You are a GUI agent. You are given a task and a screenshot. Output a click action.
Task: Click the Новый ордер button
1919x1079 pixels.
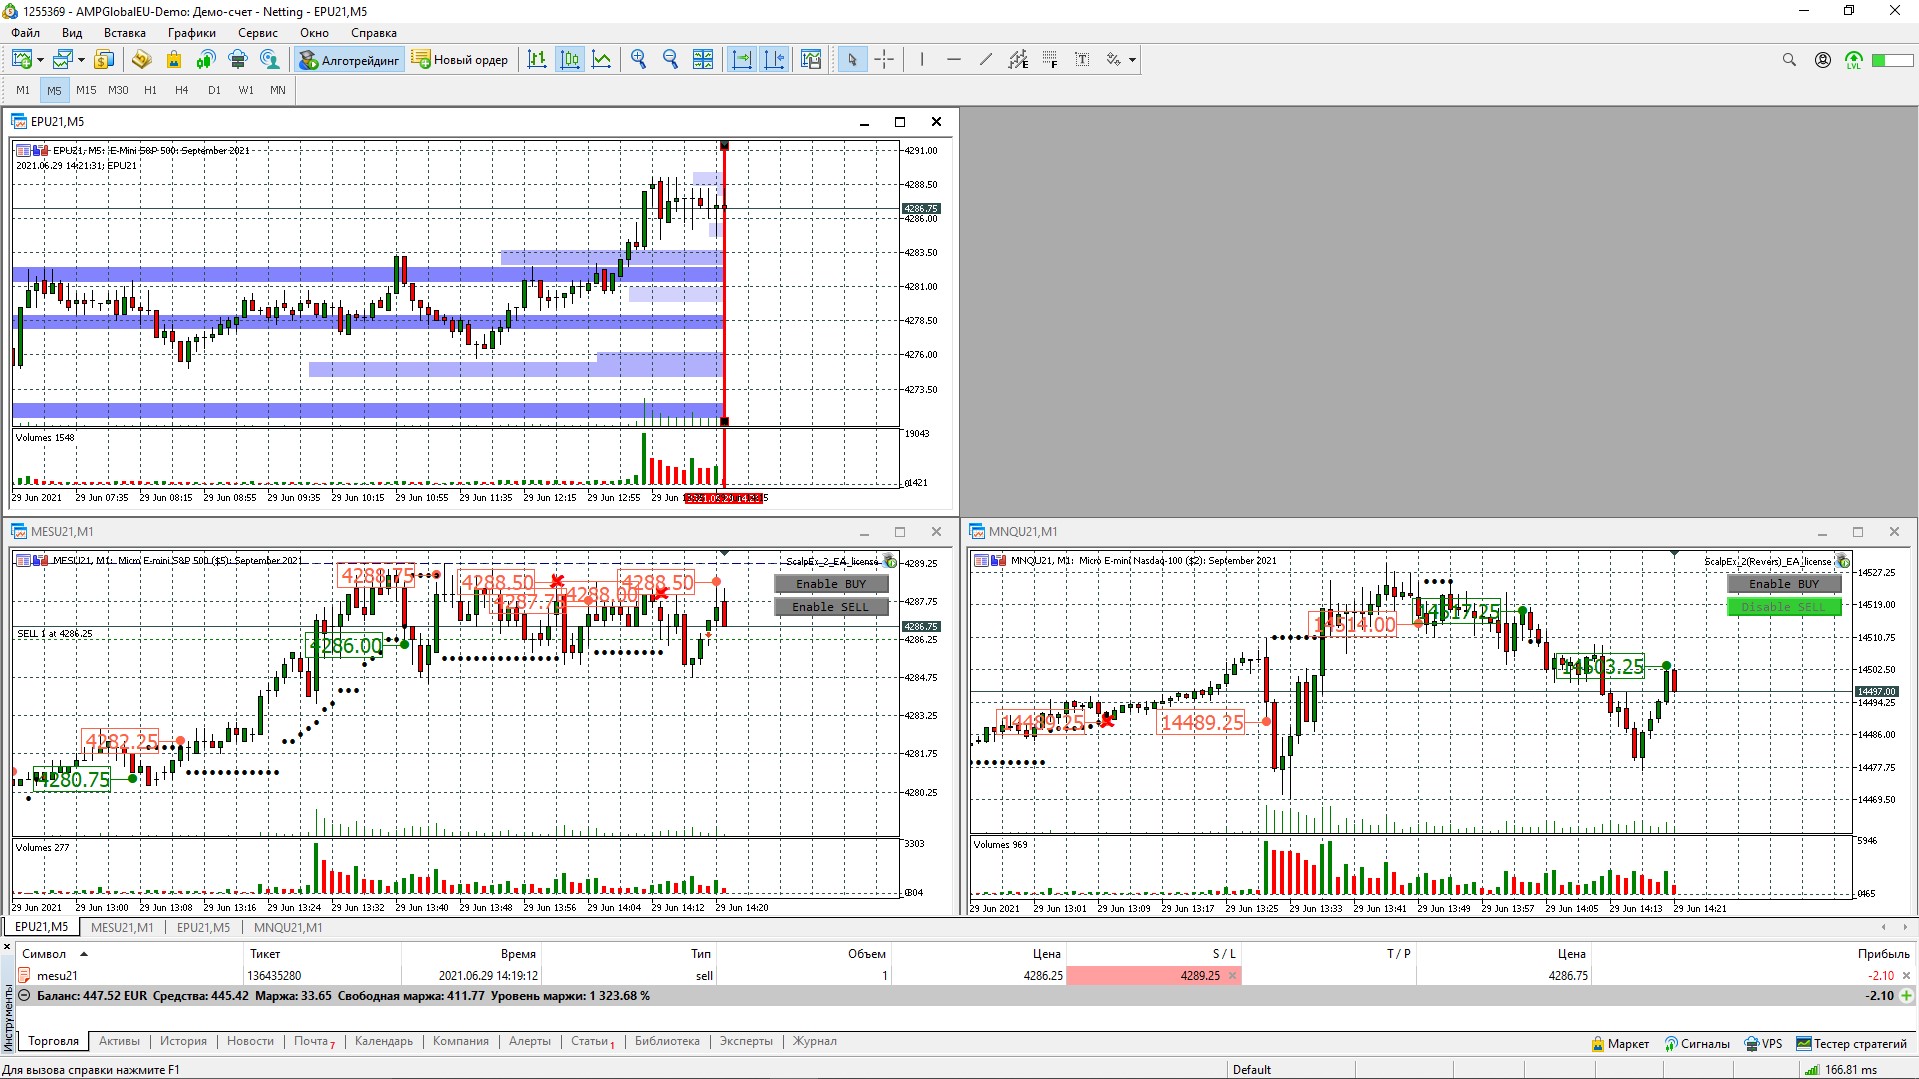(x=460, y=60)
